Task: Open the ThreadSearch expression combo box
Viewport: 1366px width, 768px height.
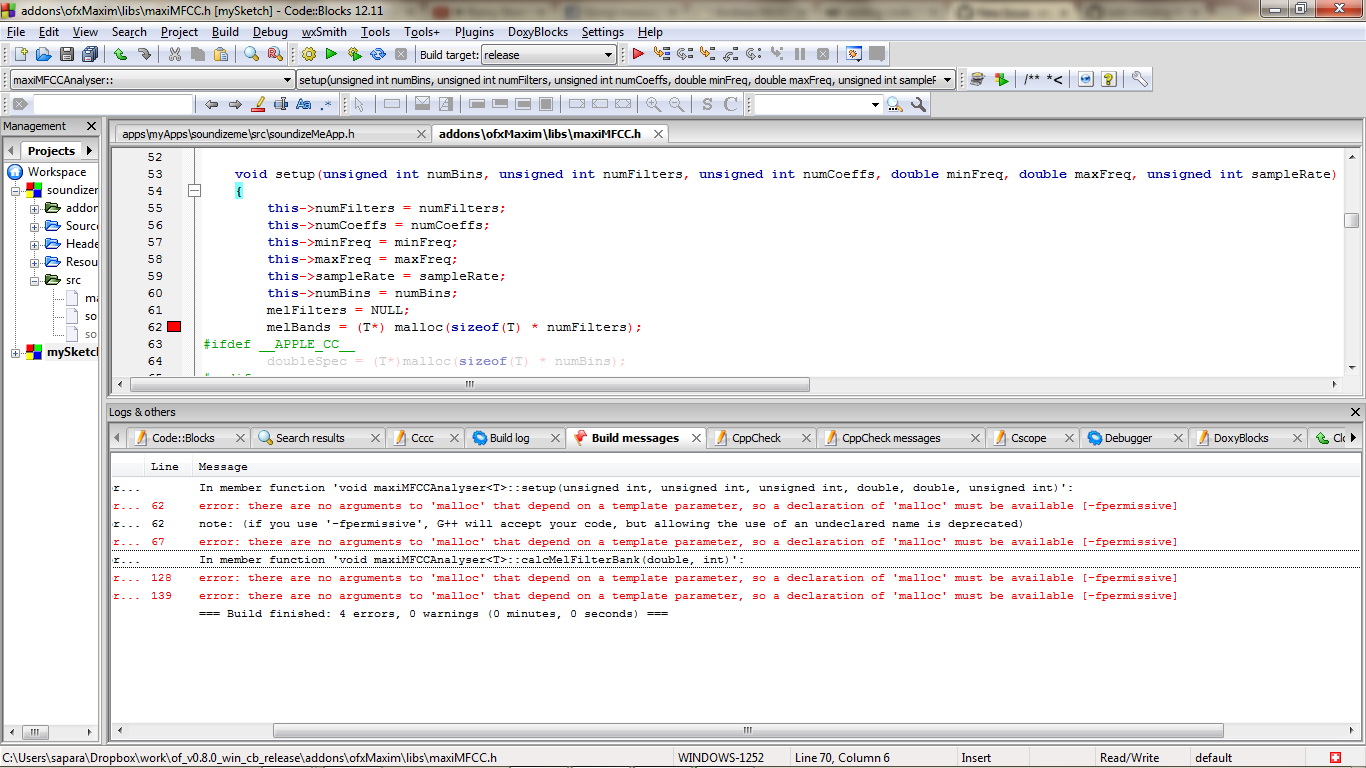Action: [818, 104]
